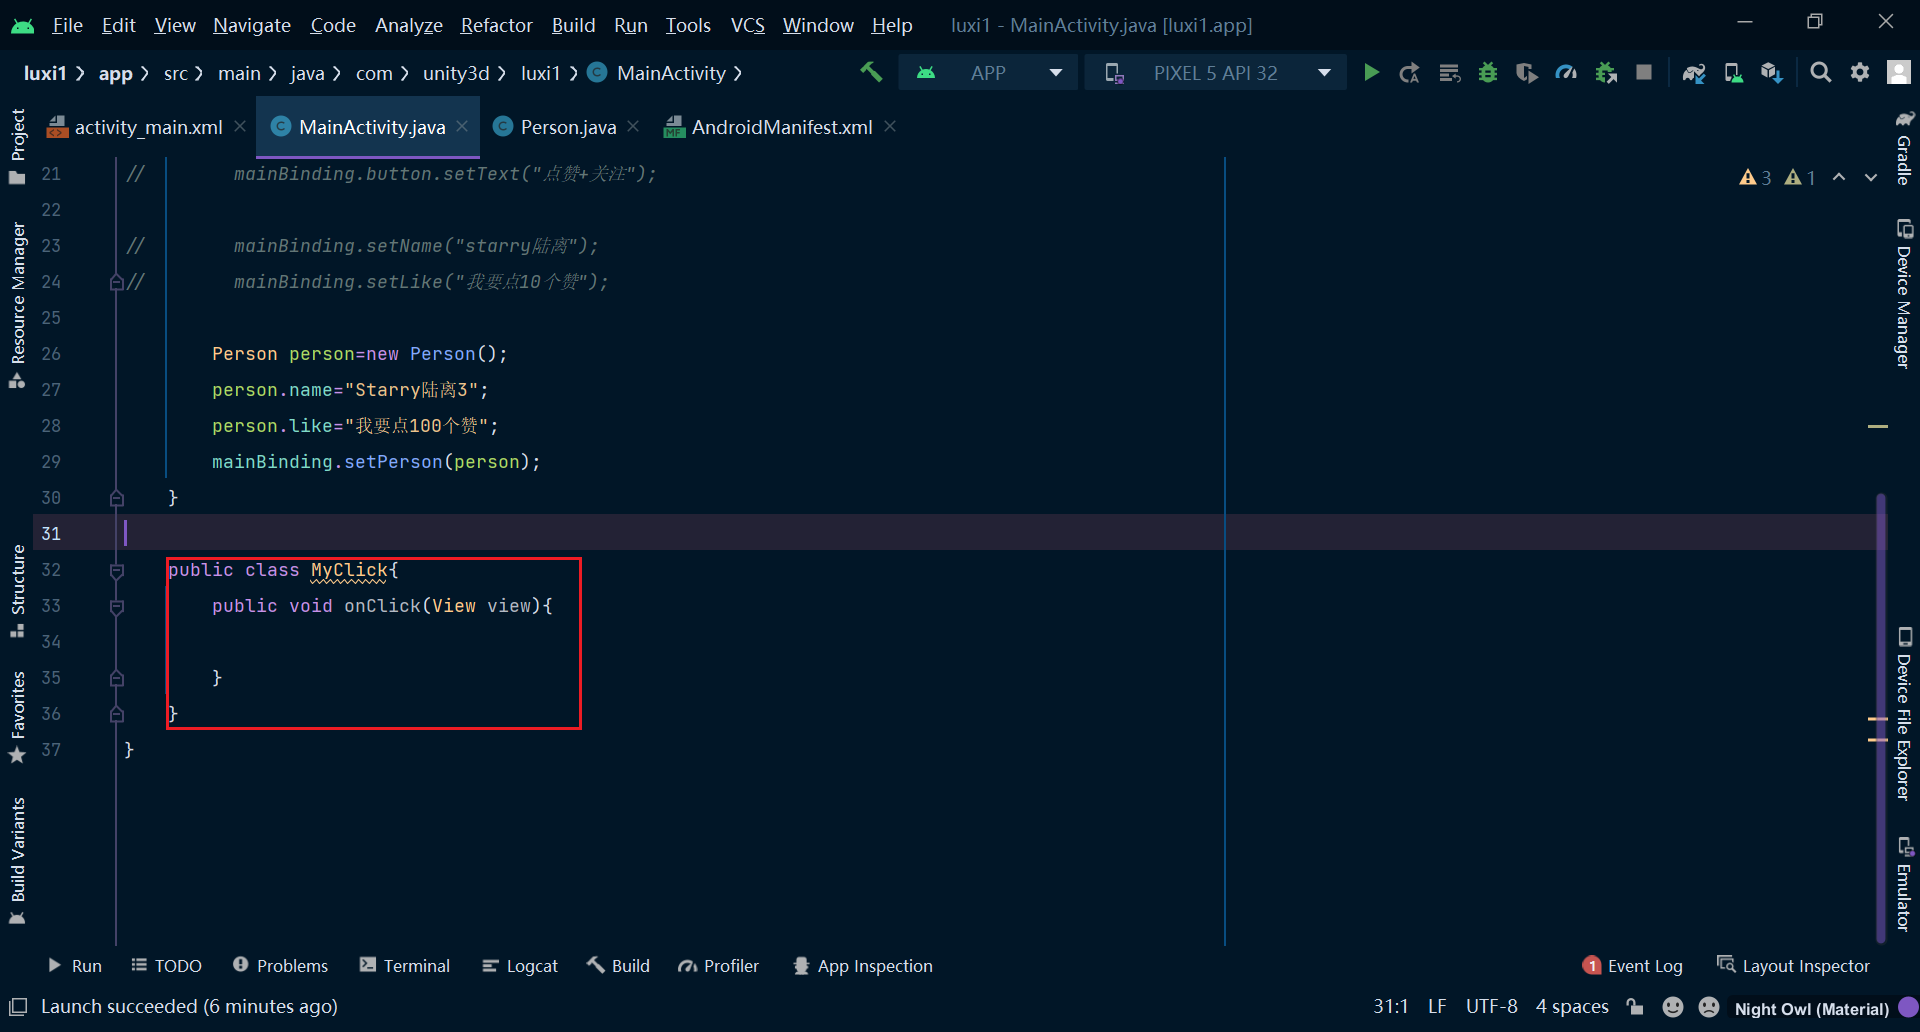Click the user account avatar icon
The image size is (1920, 1032).
(1899, 72)
